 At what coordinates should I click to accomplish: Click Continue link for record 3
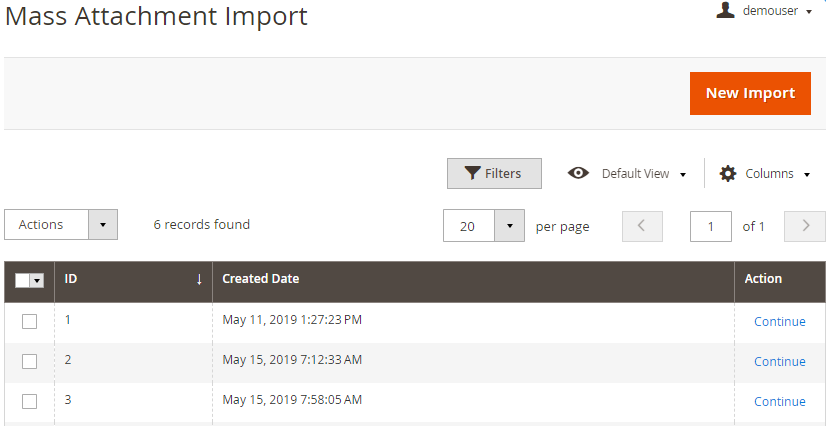pos(780,401)
